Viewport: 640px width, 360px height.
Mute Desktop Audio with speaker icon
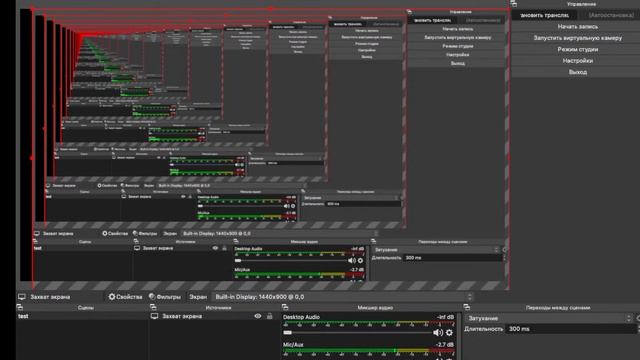[x=438, y=333]
